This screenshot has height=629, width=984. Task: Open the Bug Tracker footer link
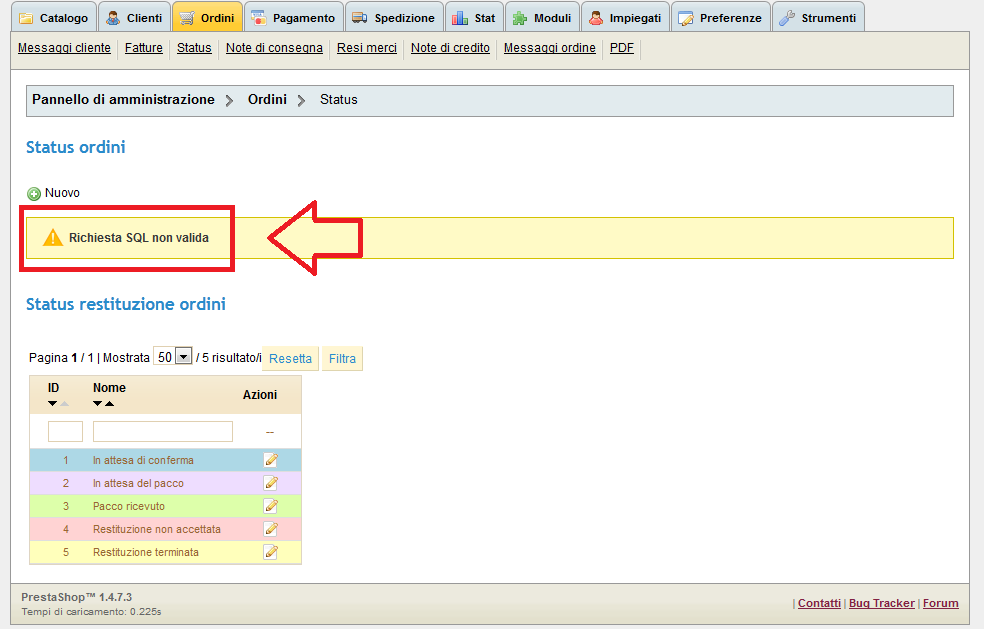(x=882, y=603)
